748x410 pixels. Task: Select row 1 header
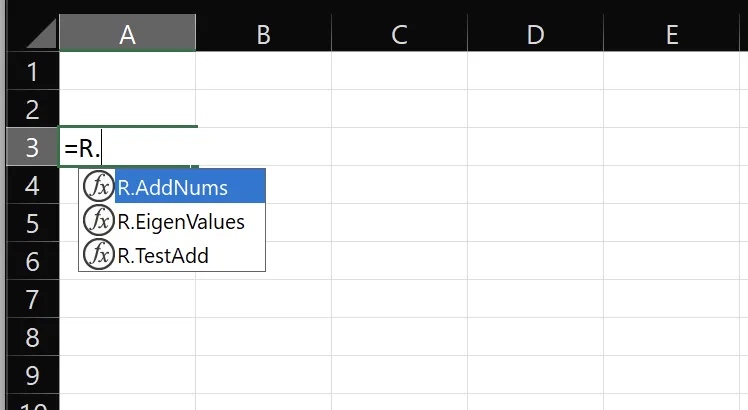[x=32, y=71]
